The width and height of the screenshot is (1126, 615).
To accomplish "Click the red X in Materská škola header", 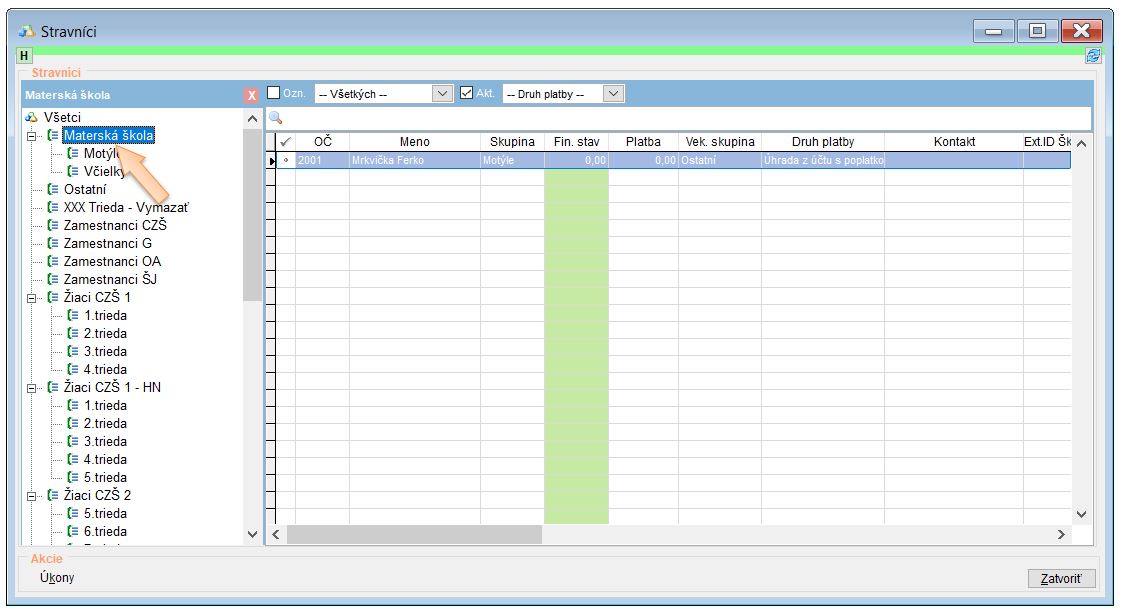I will [x=251, y=95].
